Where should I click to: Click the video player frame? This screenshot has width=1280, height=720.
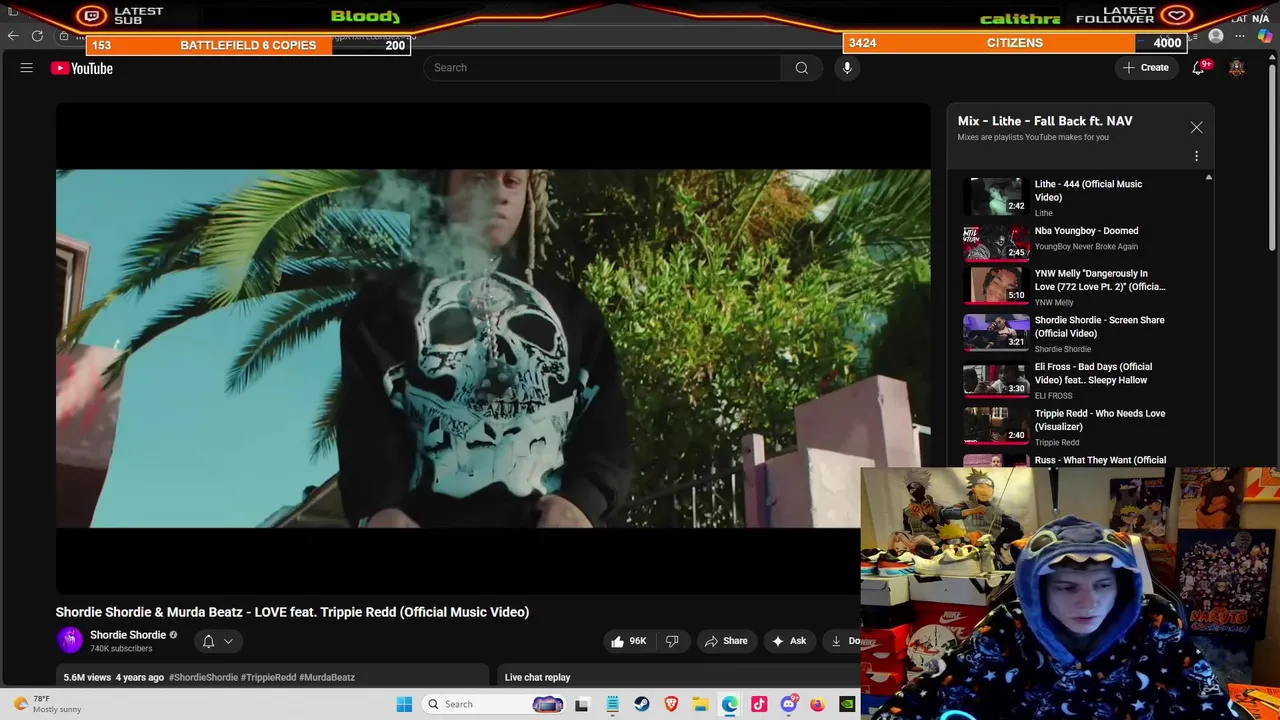pos(493,348)
